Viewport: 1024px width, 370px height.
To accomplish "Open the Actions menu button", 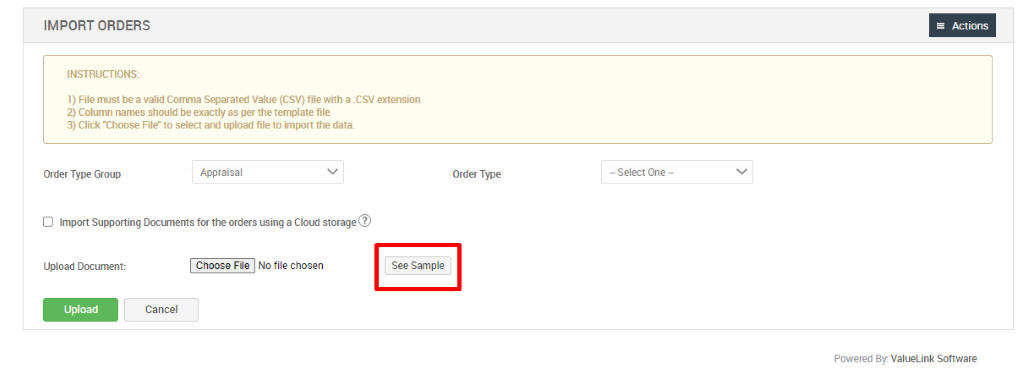I will pos(962,25).
